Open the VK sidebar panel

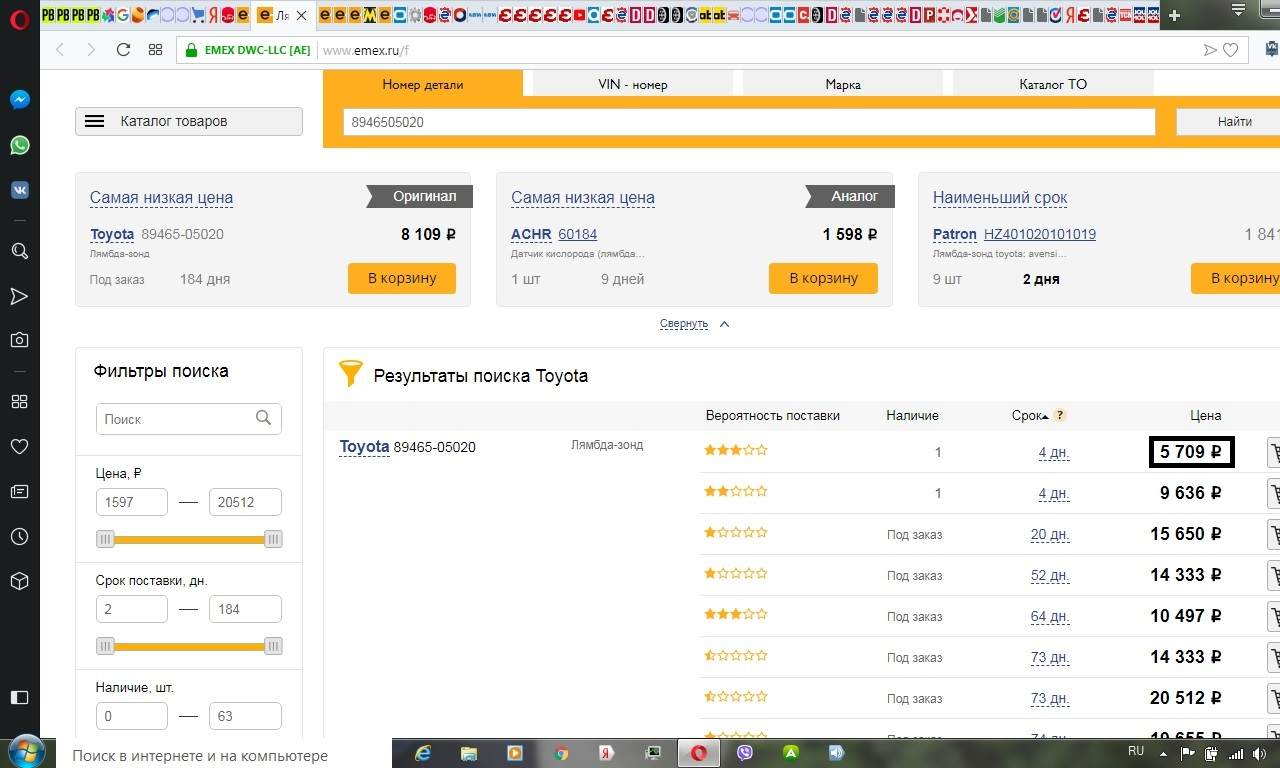click(19, 190)
